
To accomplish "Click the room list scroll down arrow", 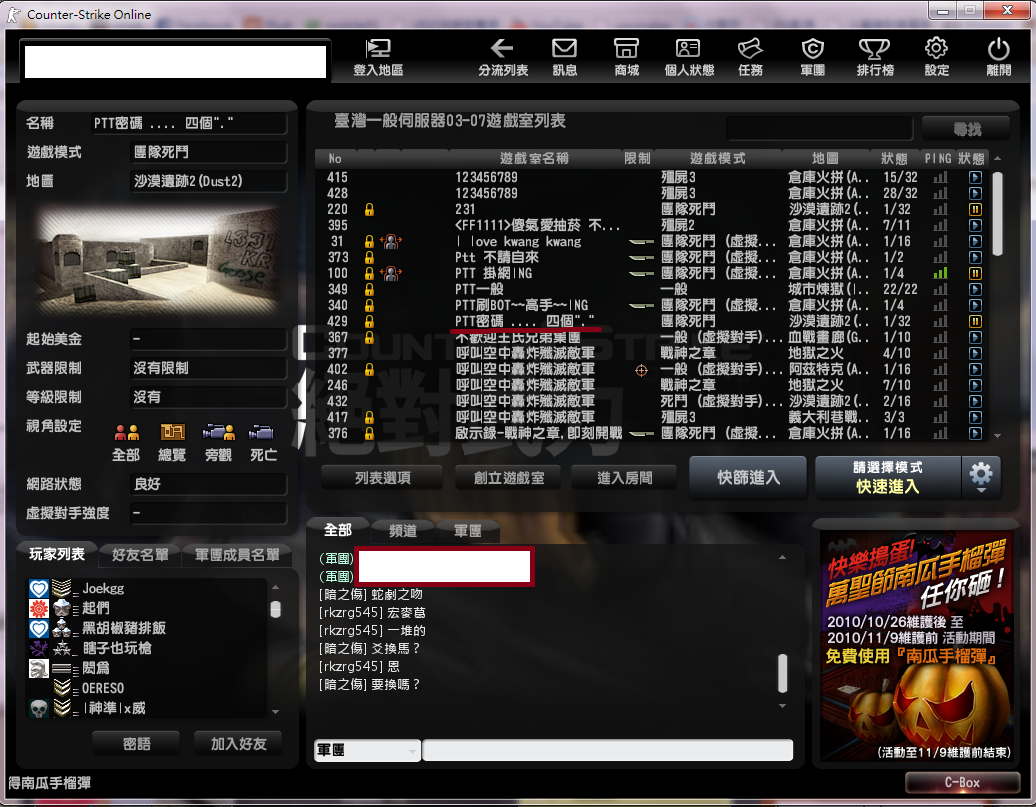I will tap(997, 436).
